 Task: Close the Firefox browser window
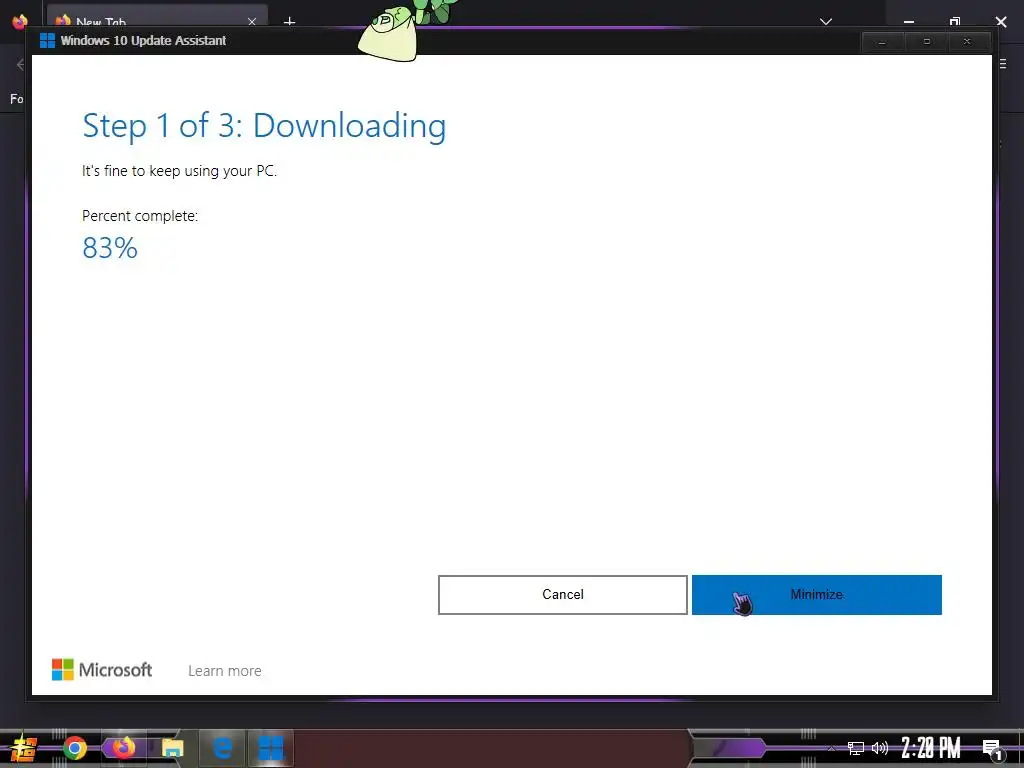click(1001, 22)
